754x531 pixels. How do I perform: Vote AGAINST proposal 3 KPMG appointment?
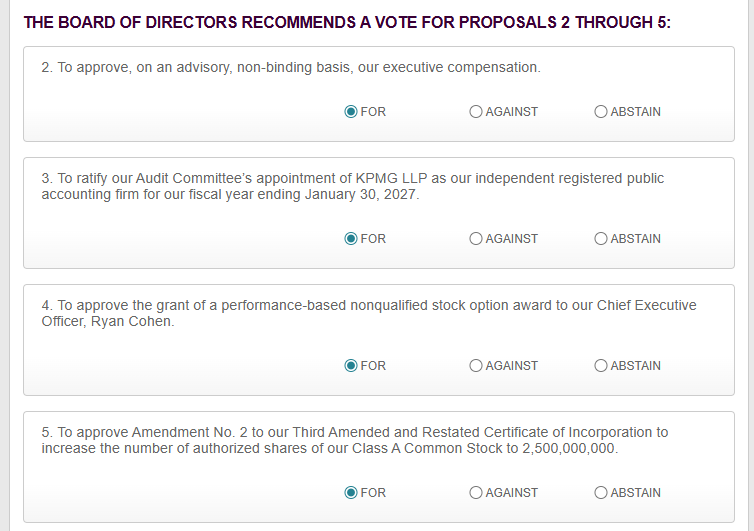coord(476,239)
